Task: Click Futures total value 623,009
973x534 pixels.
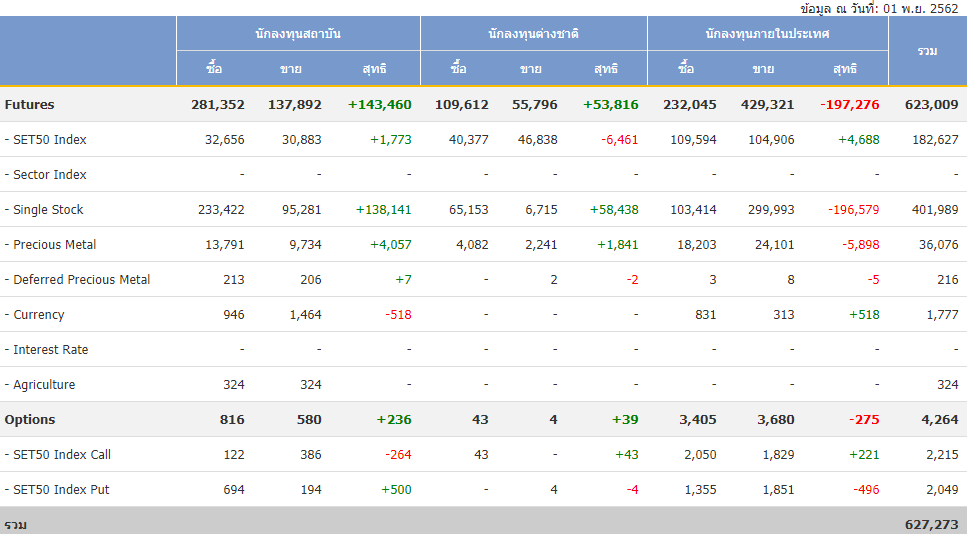Action: point(932,104)
